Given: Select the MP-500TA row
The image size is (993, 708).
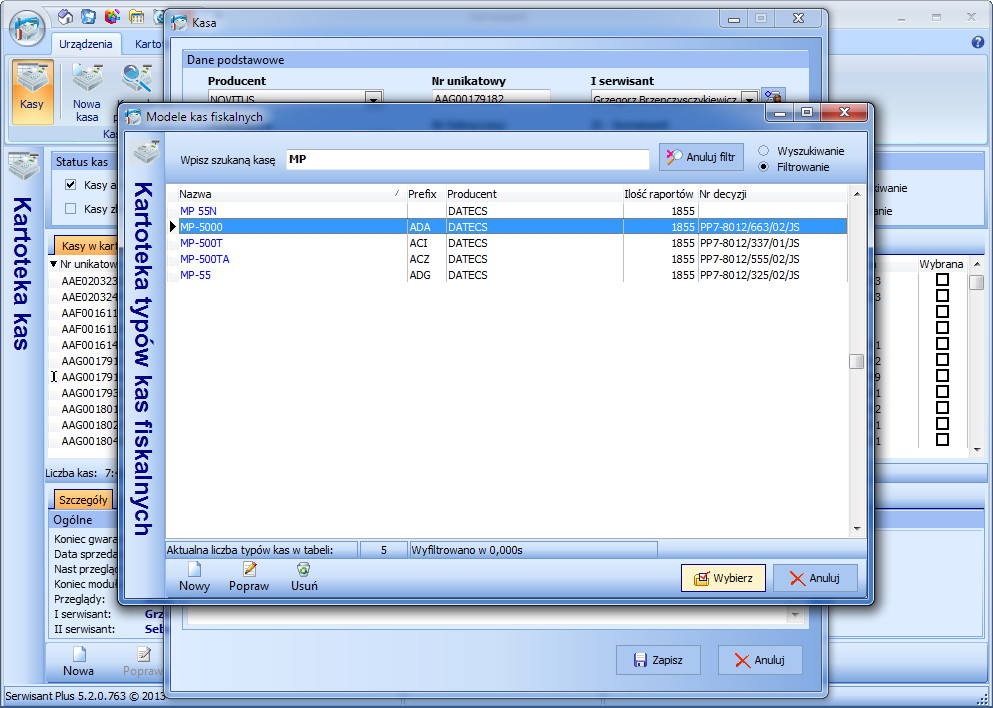Looking at the screenshot, I should coord(507,259).
